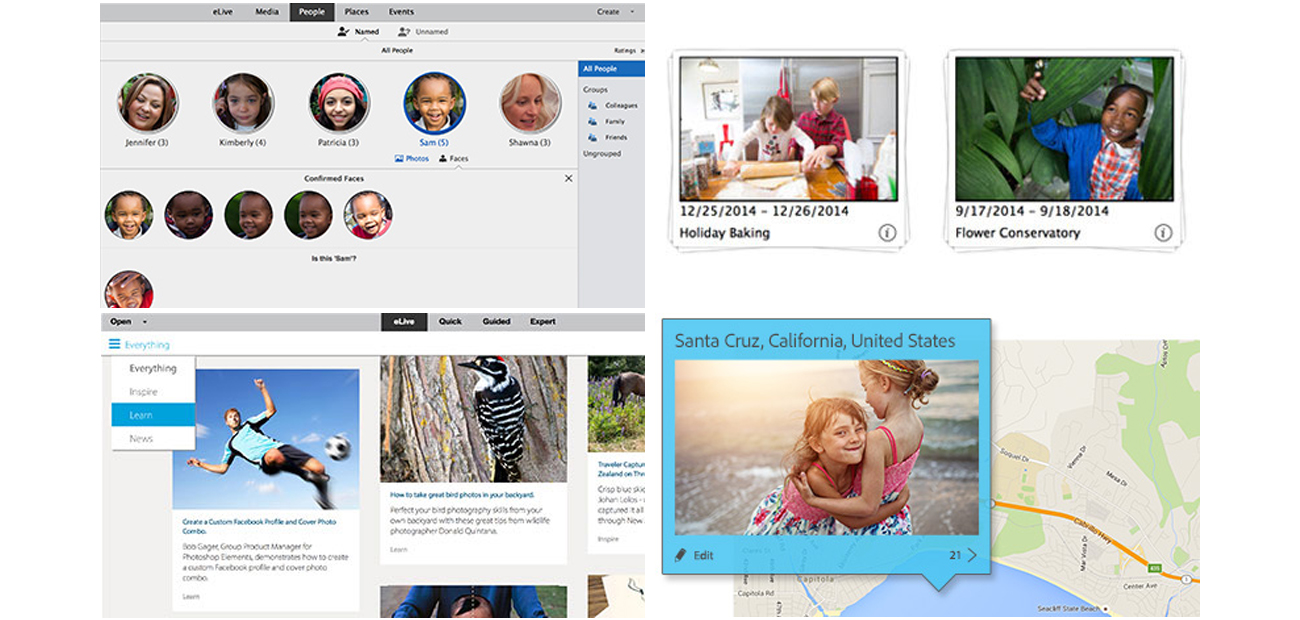Close the Confirmed Faces panel
Screen dimensions: 1300x620
pos(568,178)
